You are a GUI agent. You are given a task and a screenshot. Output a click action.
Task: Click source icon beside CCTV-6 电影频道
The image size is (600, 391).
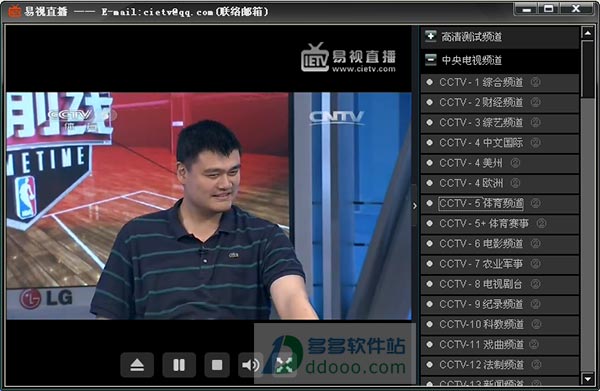[536, 244]
